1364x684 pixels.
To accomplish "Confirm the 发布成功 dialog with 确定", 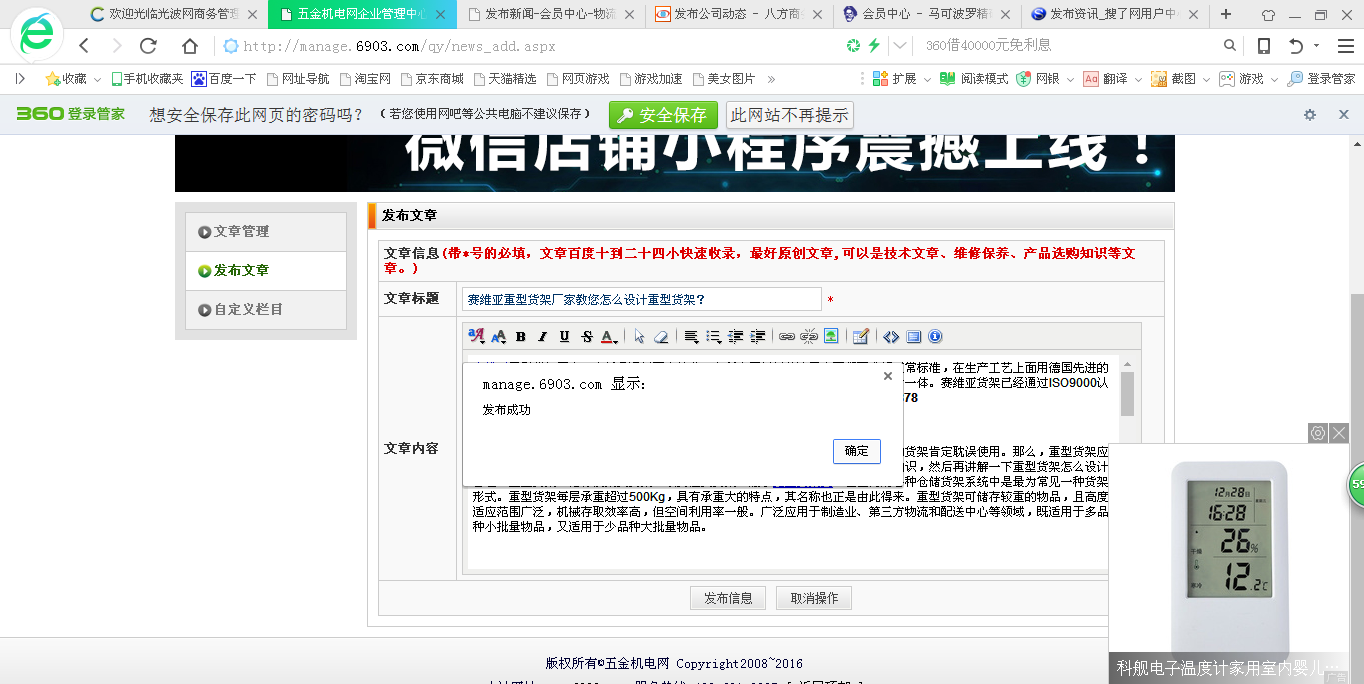I will coord(856,451).
